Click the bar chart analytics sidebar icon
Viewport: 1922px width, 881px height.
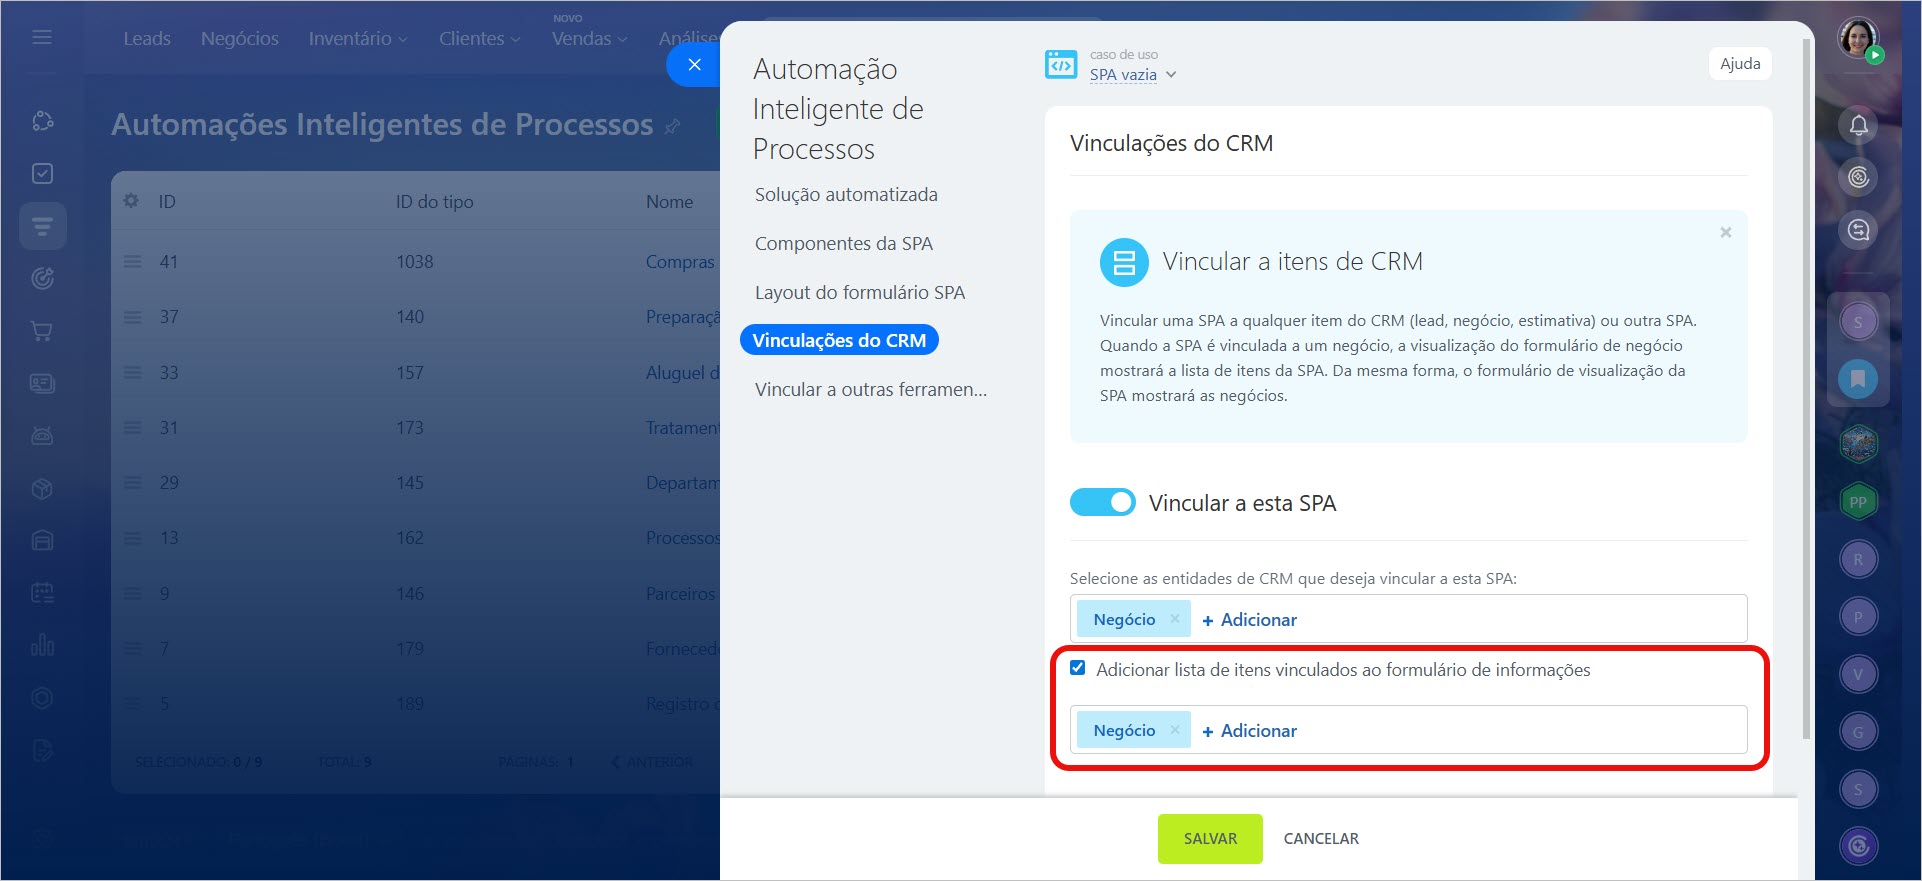[42, 645]
